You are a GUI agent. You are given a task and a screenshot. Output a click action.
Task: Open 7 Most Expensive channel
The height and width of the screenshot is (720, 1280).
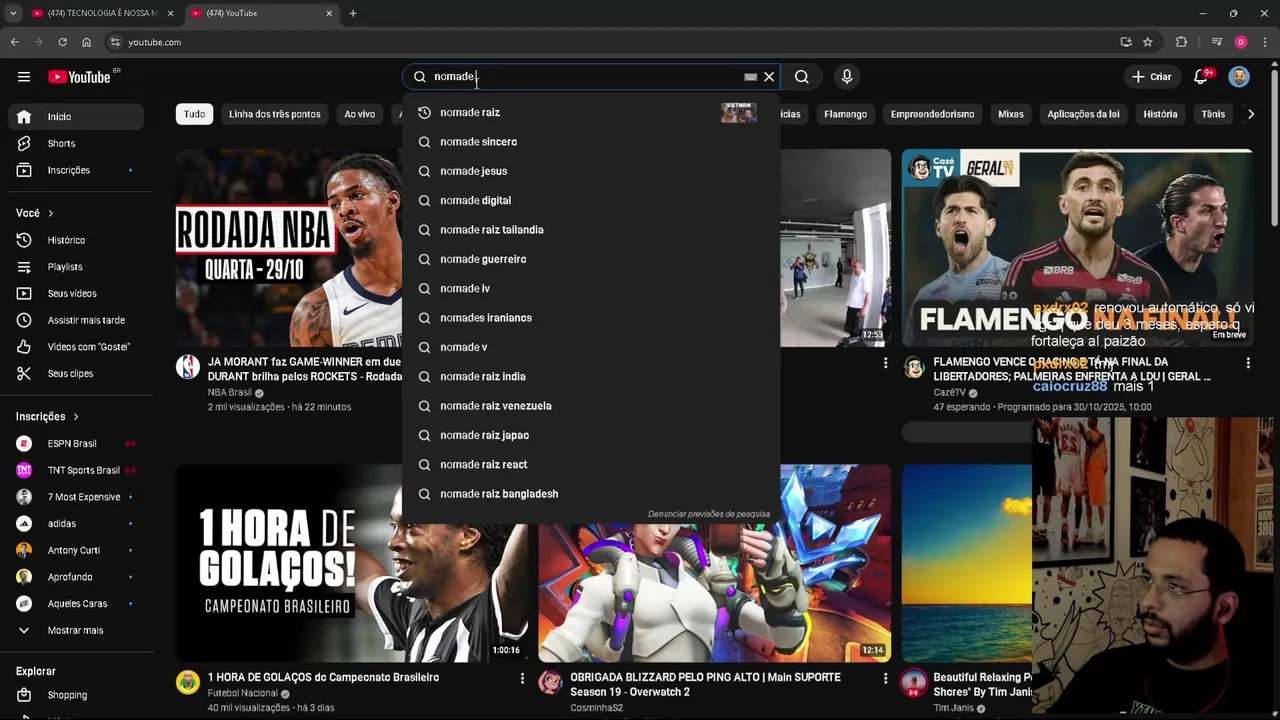[x=76, y=497]
